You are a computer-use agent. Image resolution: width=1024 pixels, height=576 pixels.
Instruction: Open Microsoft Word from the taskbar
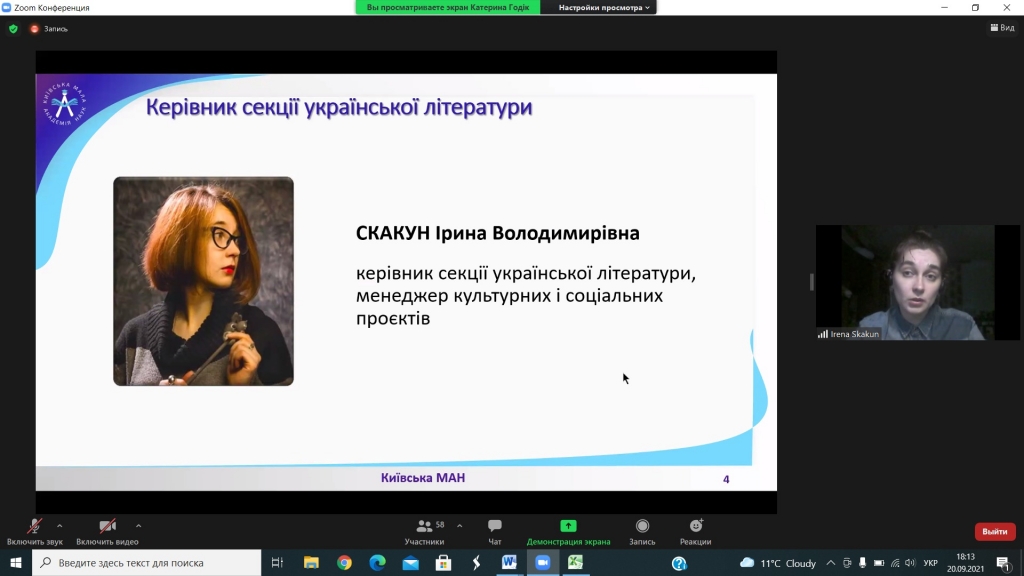point(508,563)
